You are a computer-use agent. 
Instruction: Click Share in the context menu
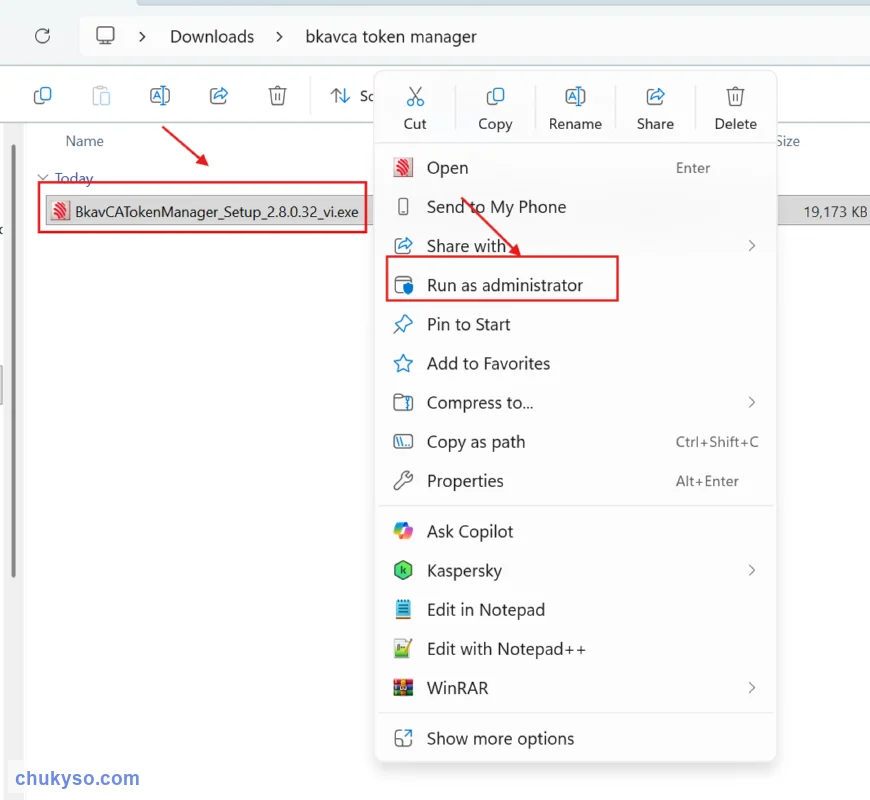(x=655, y=108)
